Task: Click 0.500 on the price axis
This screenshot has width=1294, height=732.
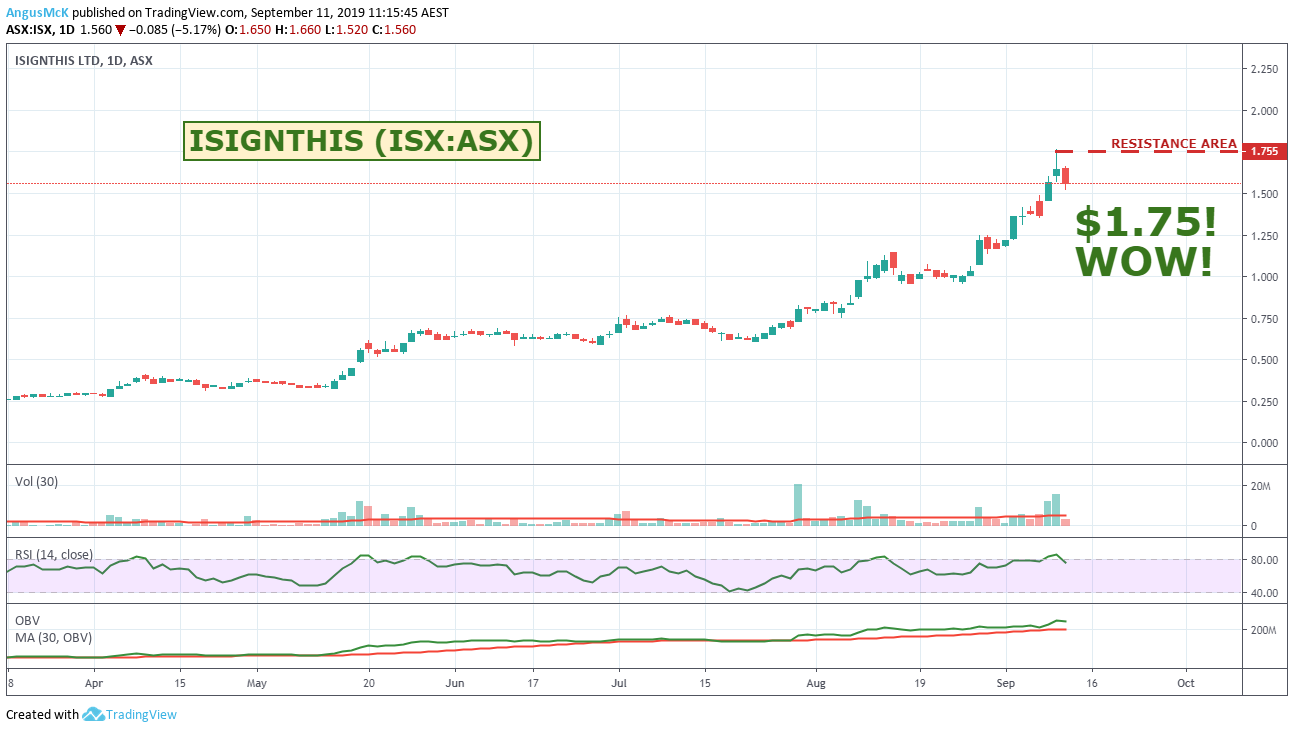Action: tap(1264, 360)
